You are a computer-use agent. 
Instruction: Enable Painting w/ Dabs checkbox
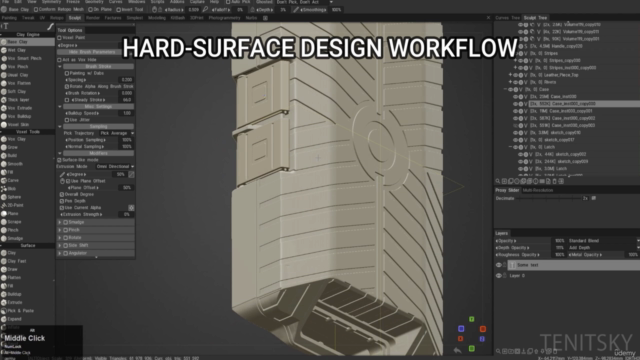click(67, 73)
